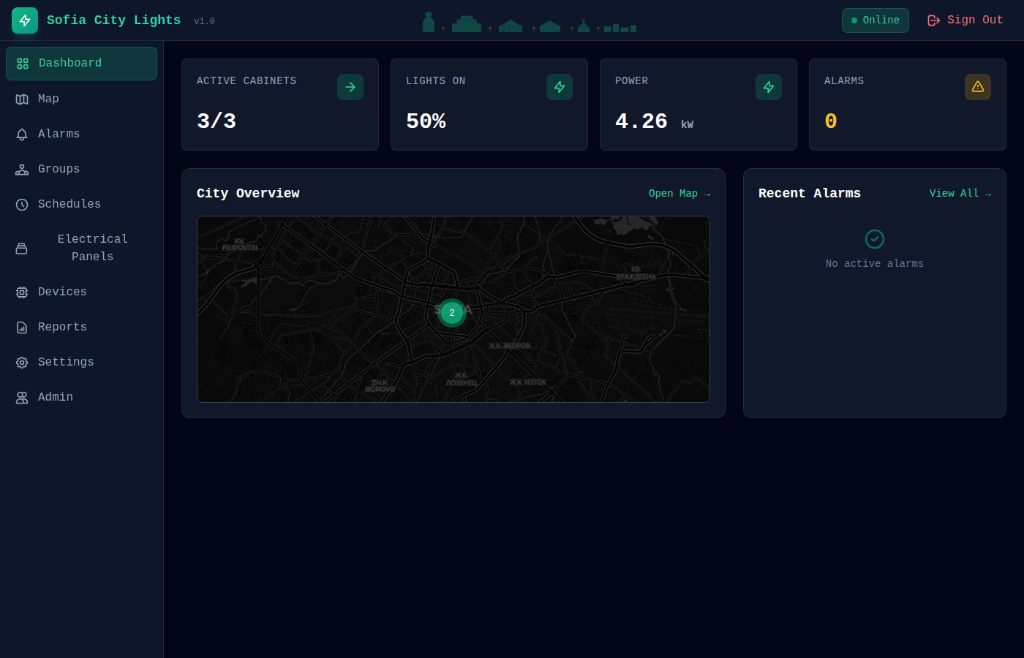Click the Sign Out door icon

pos(932,19)
